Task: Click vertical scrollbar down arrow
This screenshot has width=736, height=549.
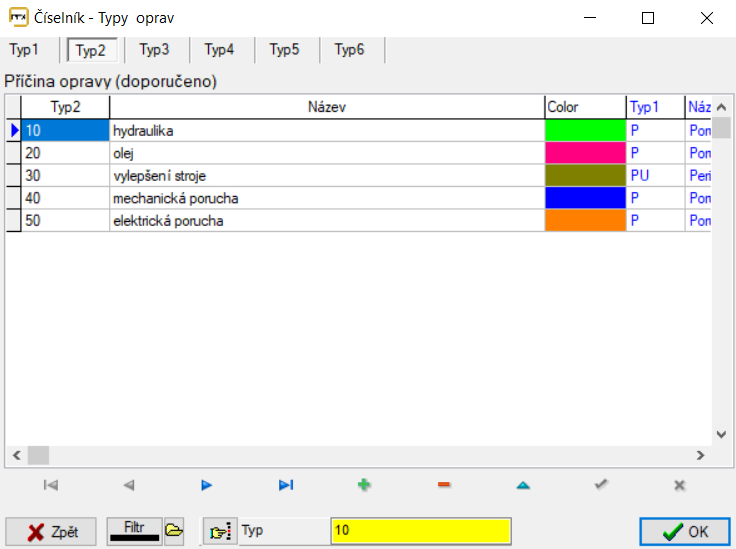Action: pos(721,435)
